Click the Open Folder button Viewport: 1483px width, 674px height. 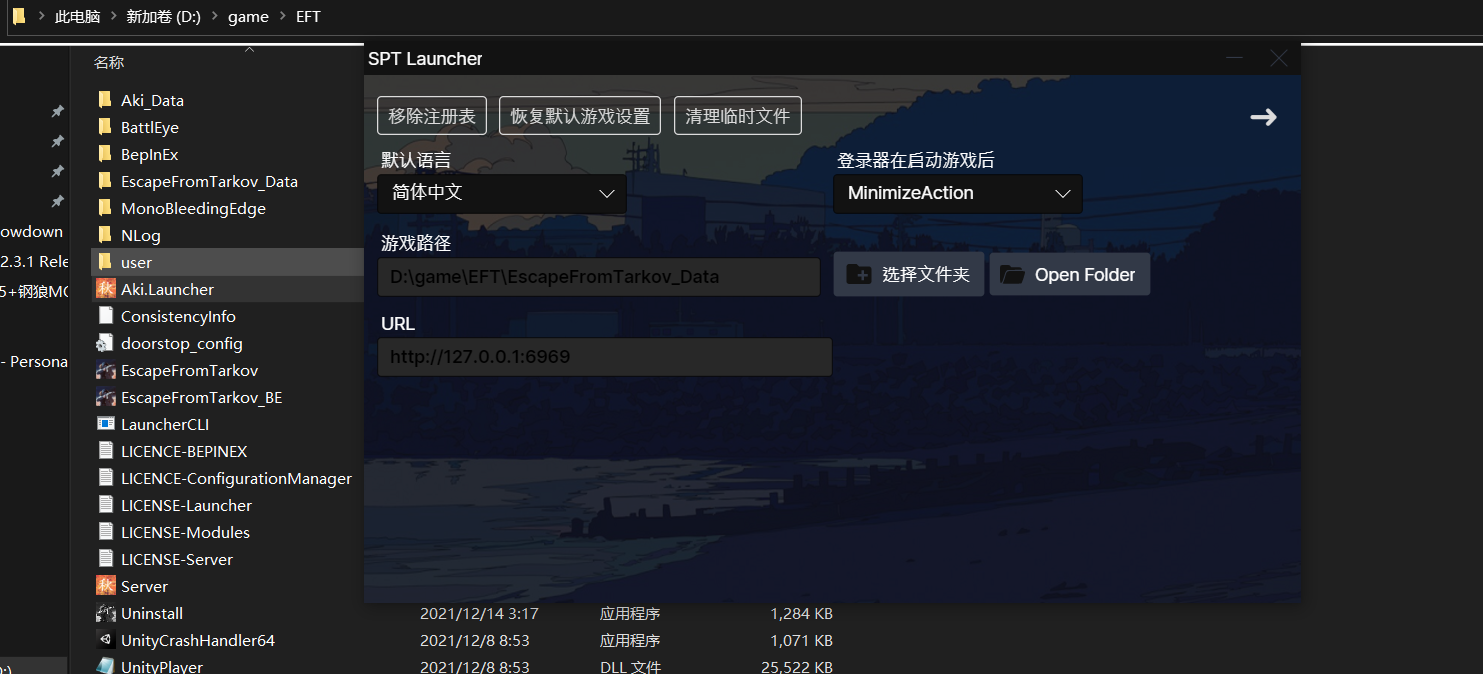[x=1070, y=275]
